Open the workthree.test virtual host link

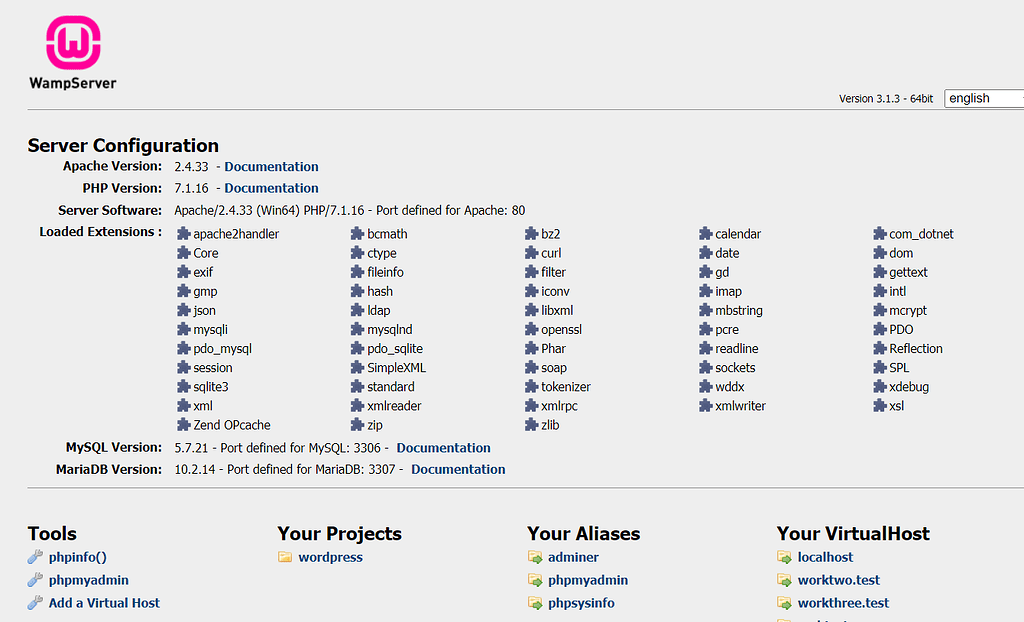coord(843,603)
